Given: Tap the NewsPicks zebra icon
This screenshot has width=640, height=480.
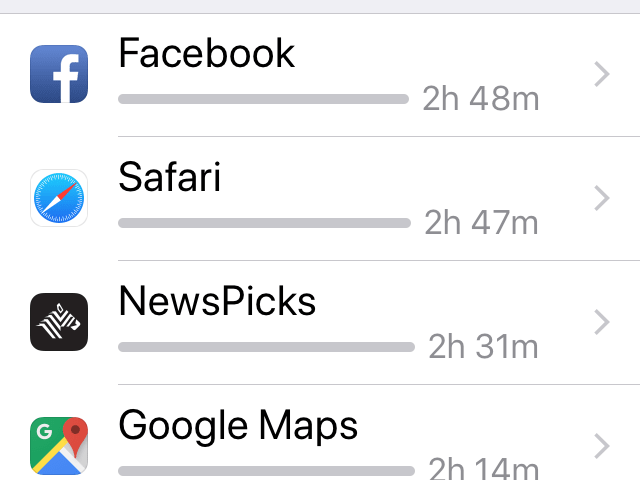Looking at the screenshot, I should click(59, 322).
